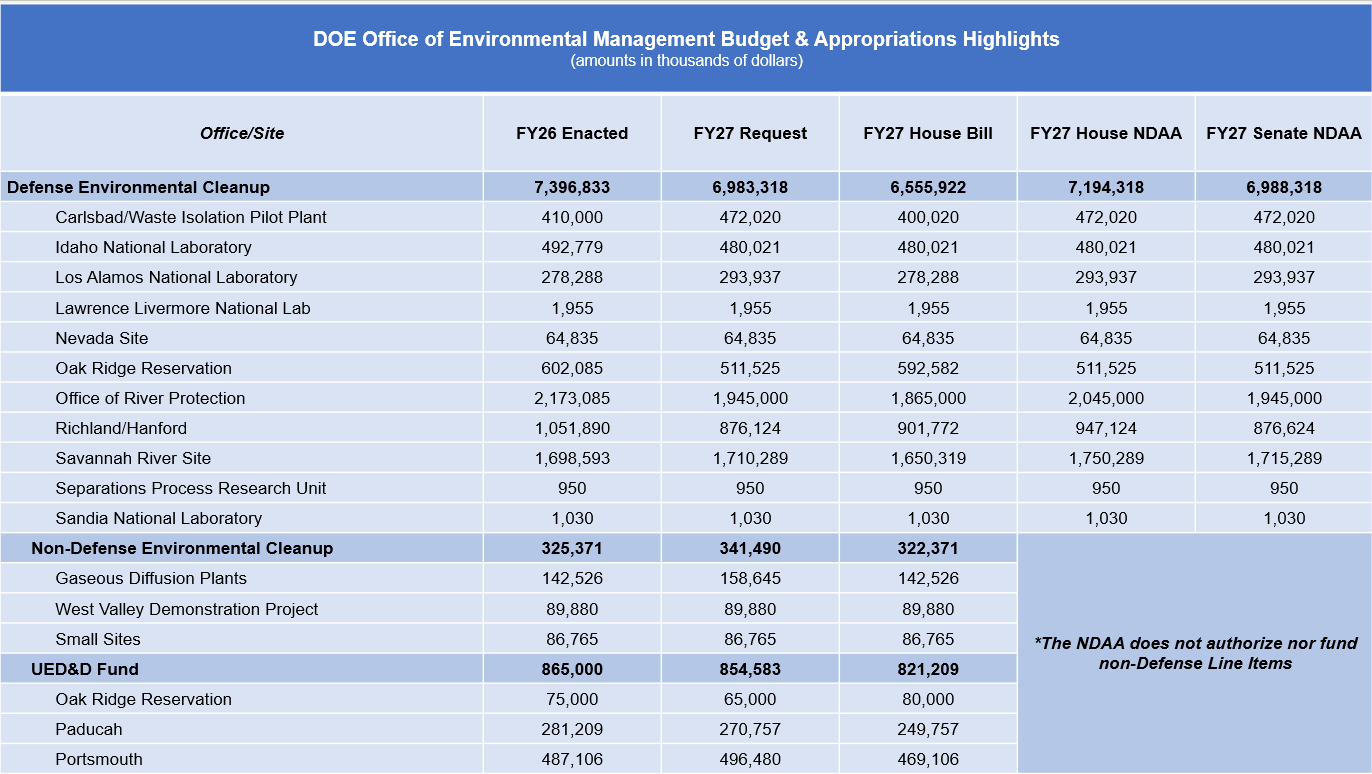
Task: Click the Defense section's 'Oak Ridge Reservation' label
Action: 143,368
